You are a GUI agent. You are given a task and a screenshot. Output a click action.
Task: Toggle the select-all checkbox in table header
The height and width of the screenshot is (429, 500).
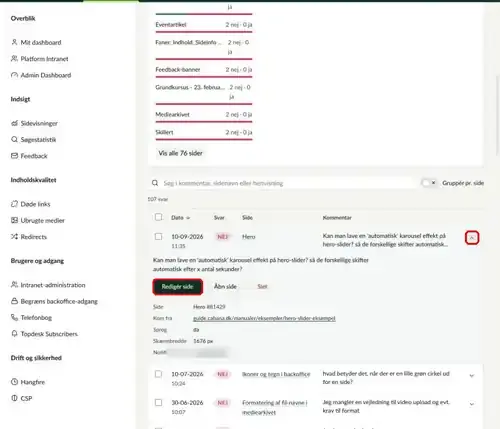click(158, 217)
